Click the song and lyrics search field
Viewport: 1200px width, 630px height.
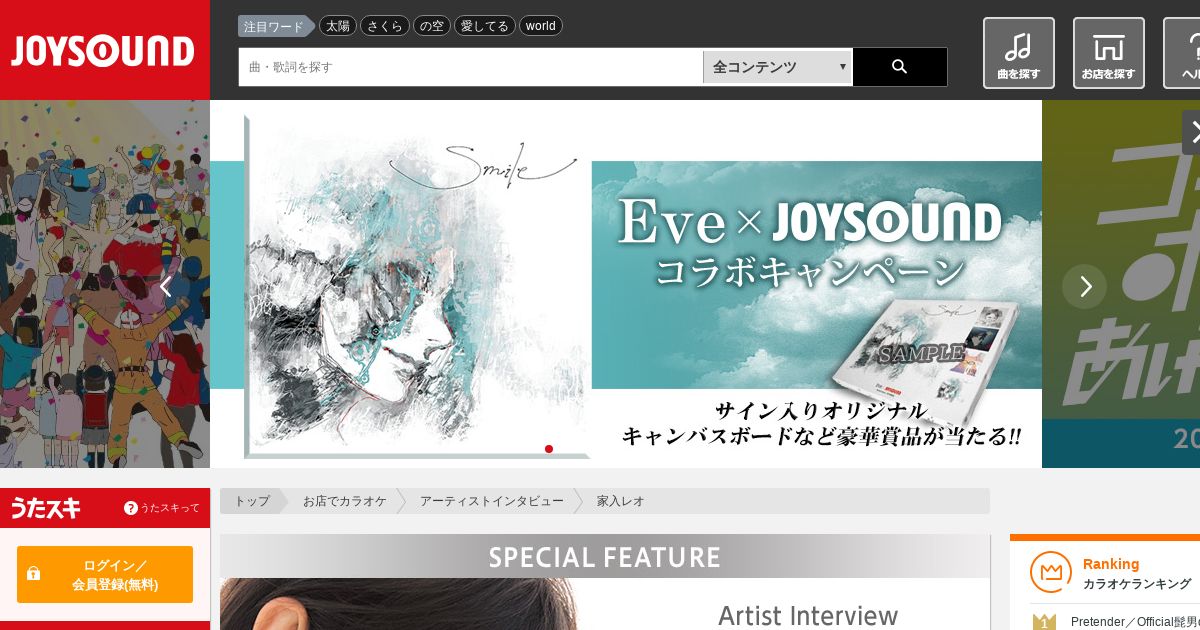(x=471, y=67)
